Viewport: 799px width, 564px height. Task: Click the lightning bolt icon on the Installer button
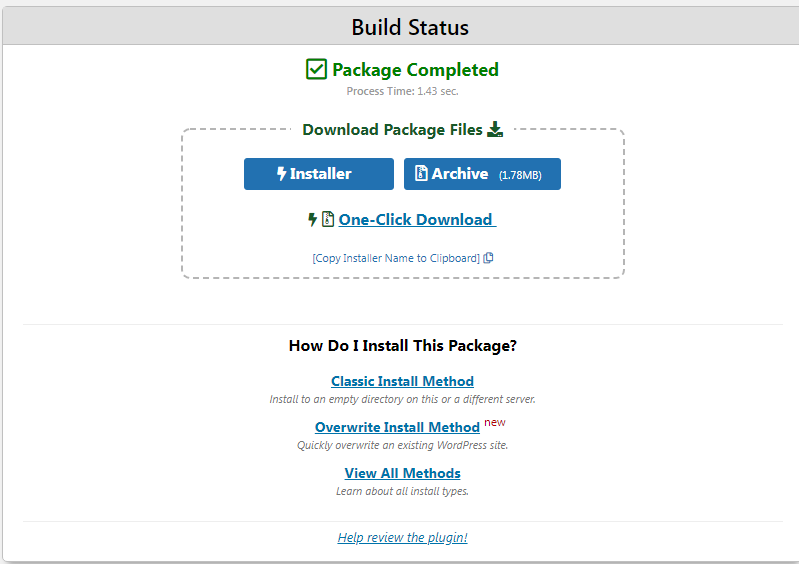click(281, 174)
